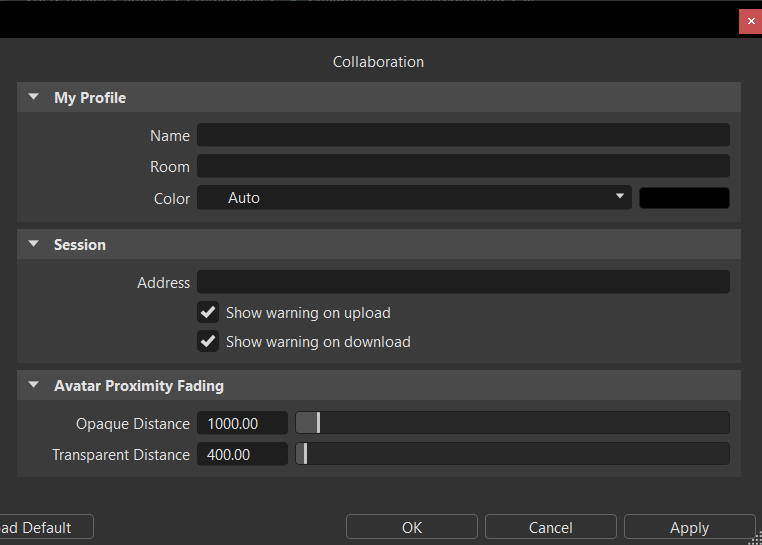Click the Apply button
Viewport: 762px width, 545px height.
[x=690, y=527]
